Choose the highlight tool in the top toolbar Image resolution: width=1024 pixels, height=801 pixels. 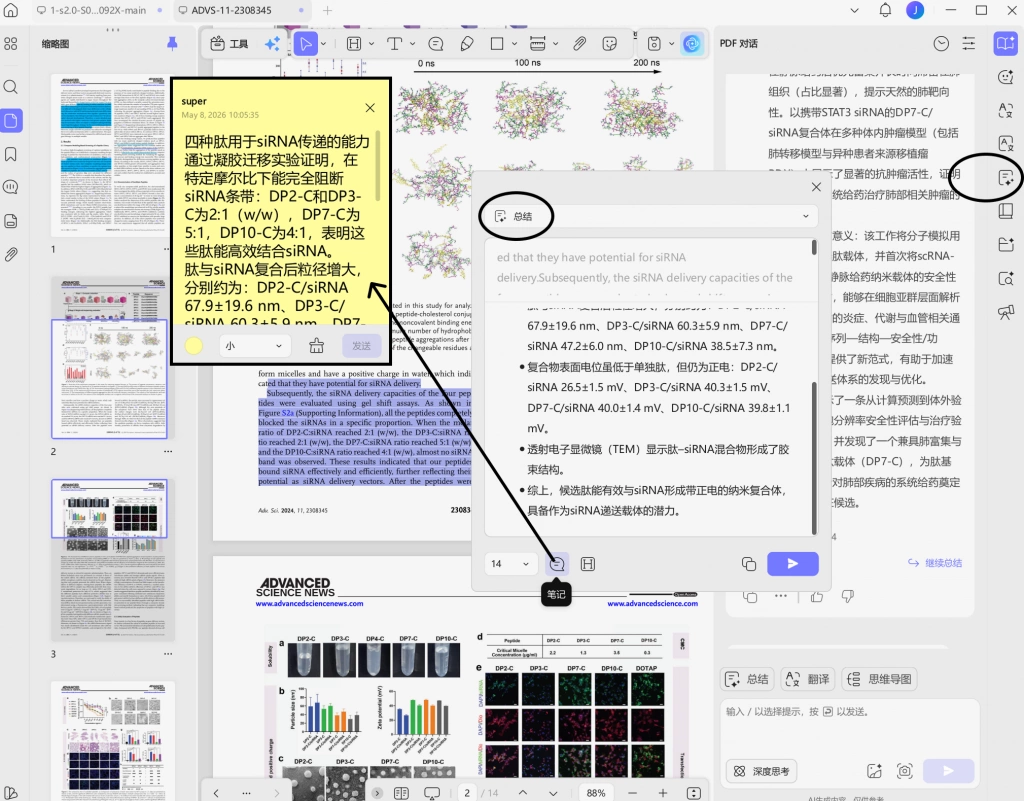click(354, 44)
